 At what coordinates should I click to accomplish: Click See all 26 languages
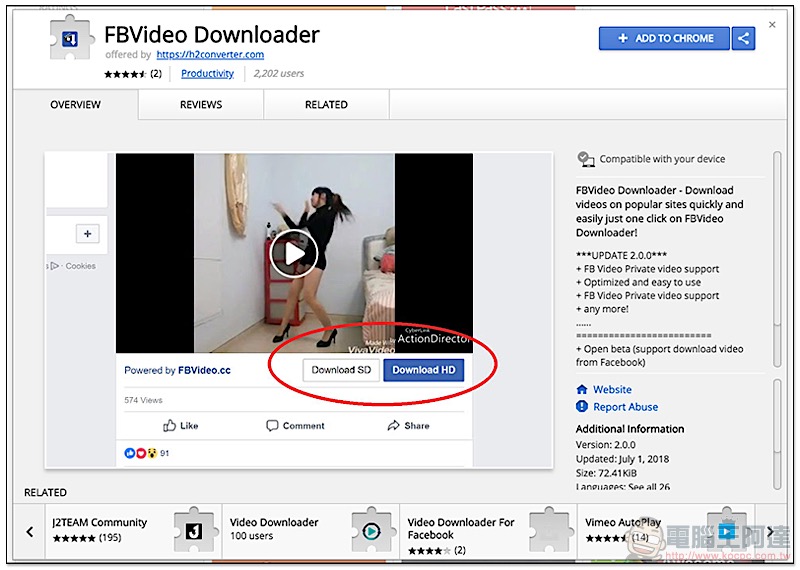[x=649, y=487]
